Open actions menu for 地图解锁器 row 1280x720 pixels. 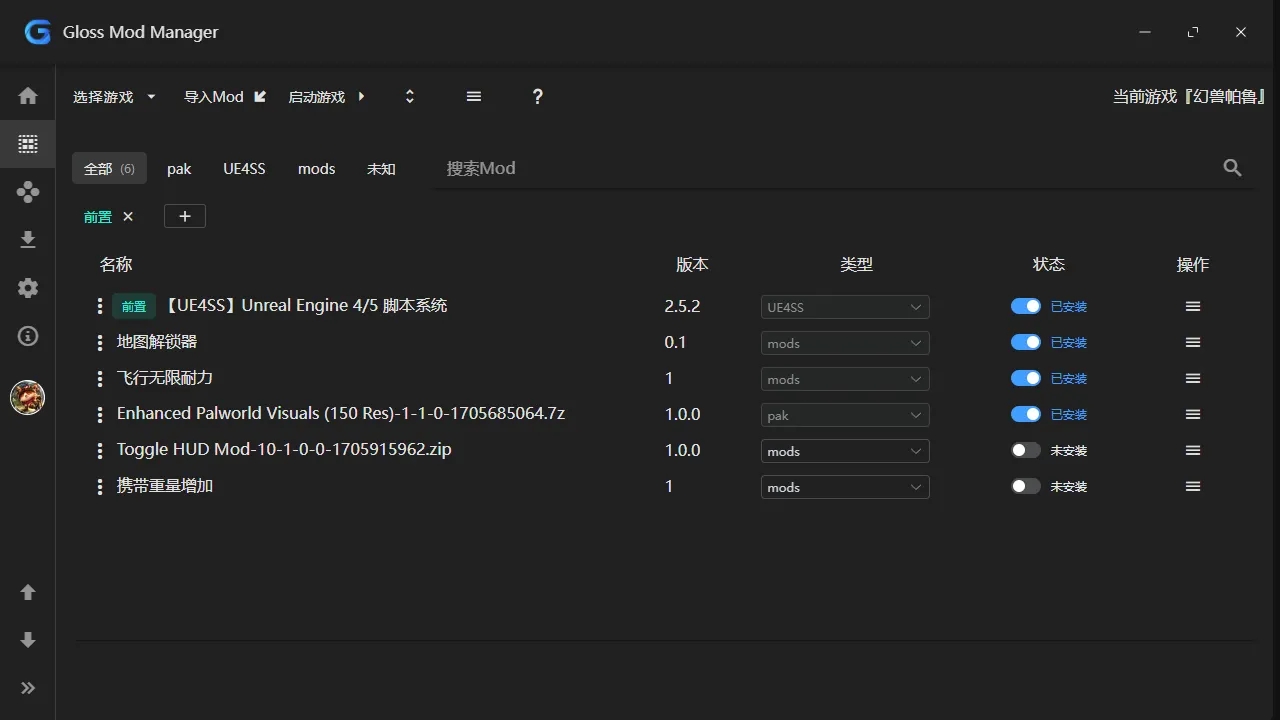click(1193, 343)
